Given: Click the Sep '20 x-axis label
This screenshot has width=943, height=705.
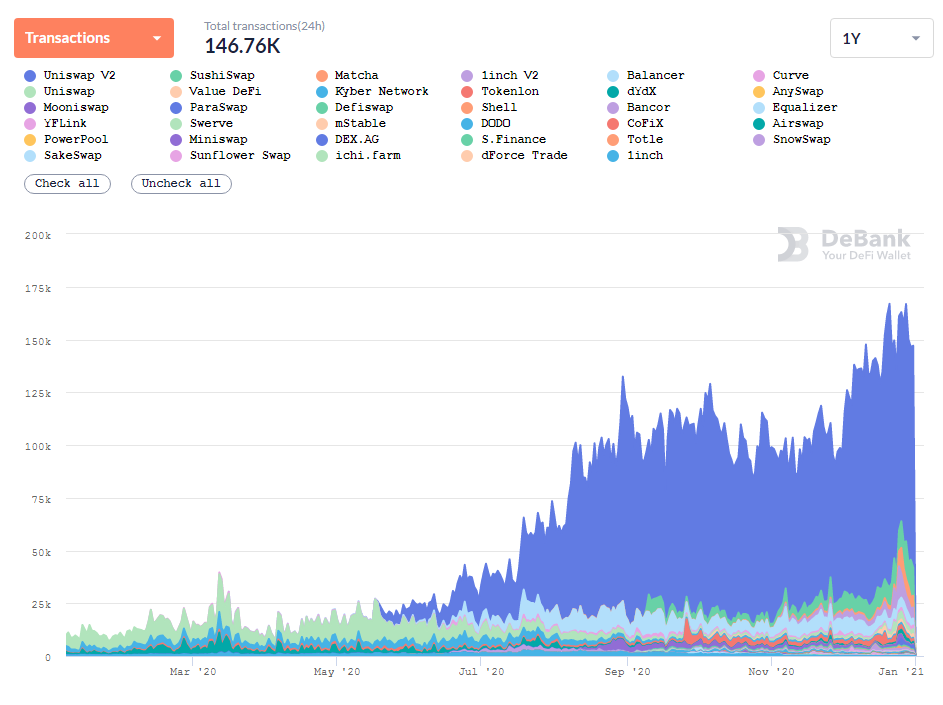Looking at the screenshot, I should [627, 671].
